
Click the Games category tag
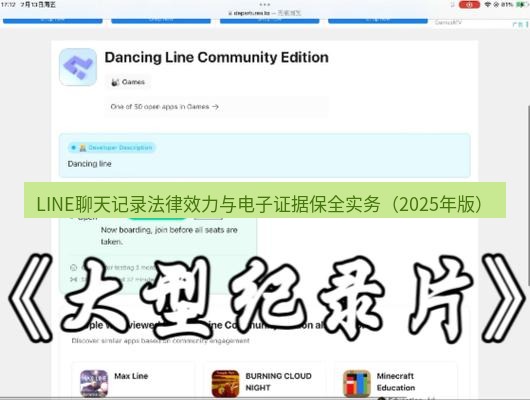[128, 82]
